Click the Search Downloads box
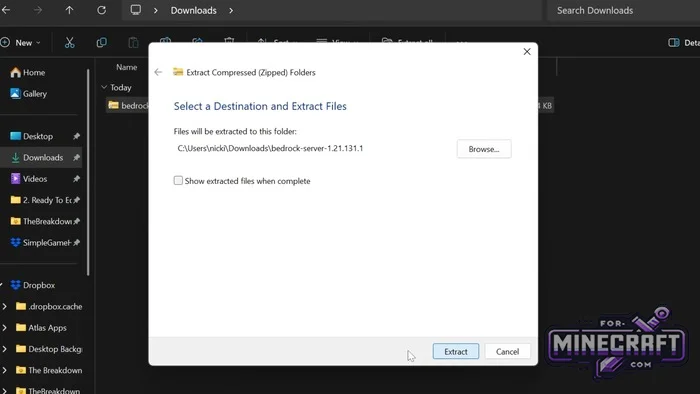Viewport: 700px width, 394px height. click(x=623, y=10)
